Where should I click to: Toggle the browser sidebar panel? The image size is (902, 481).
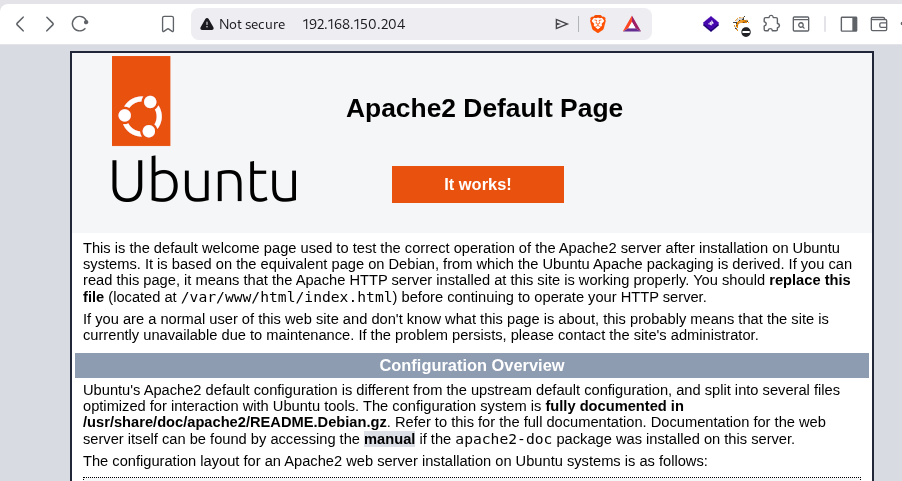849,24
